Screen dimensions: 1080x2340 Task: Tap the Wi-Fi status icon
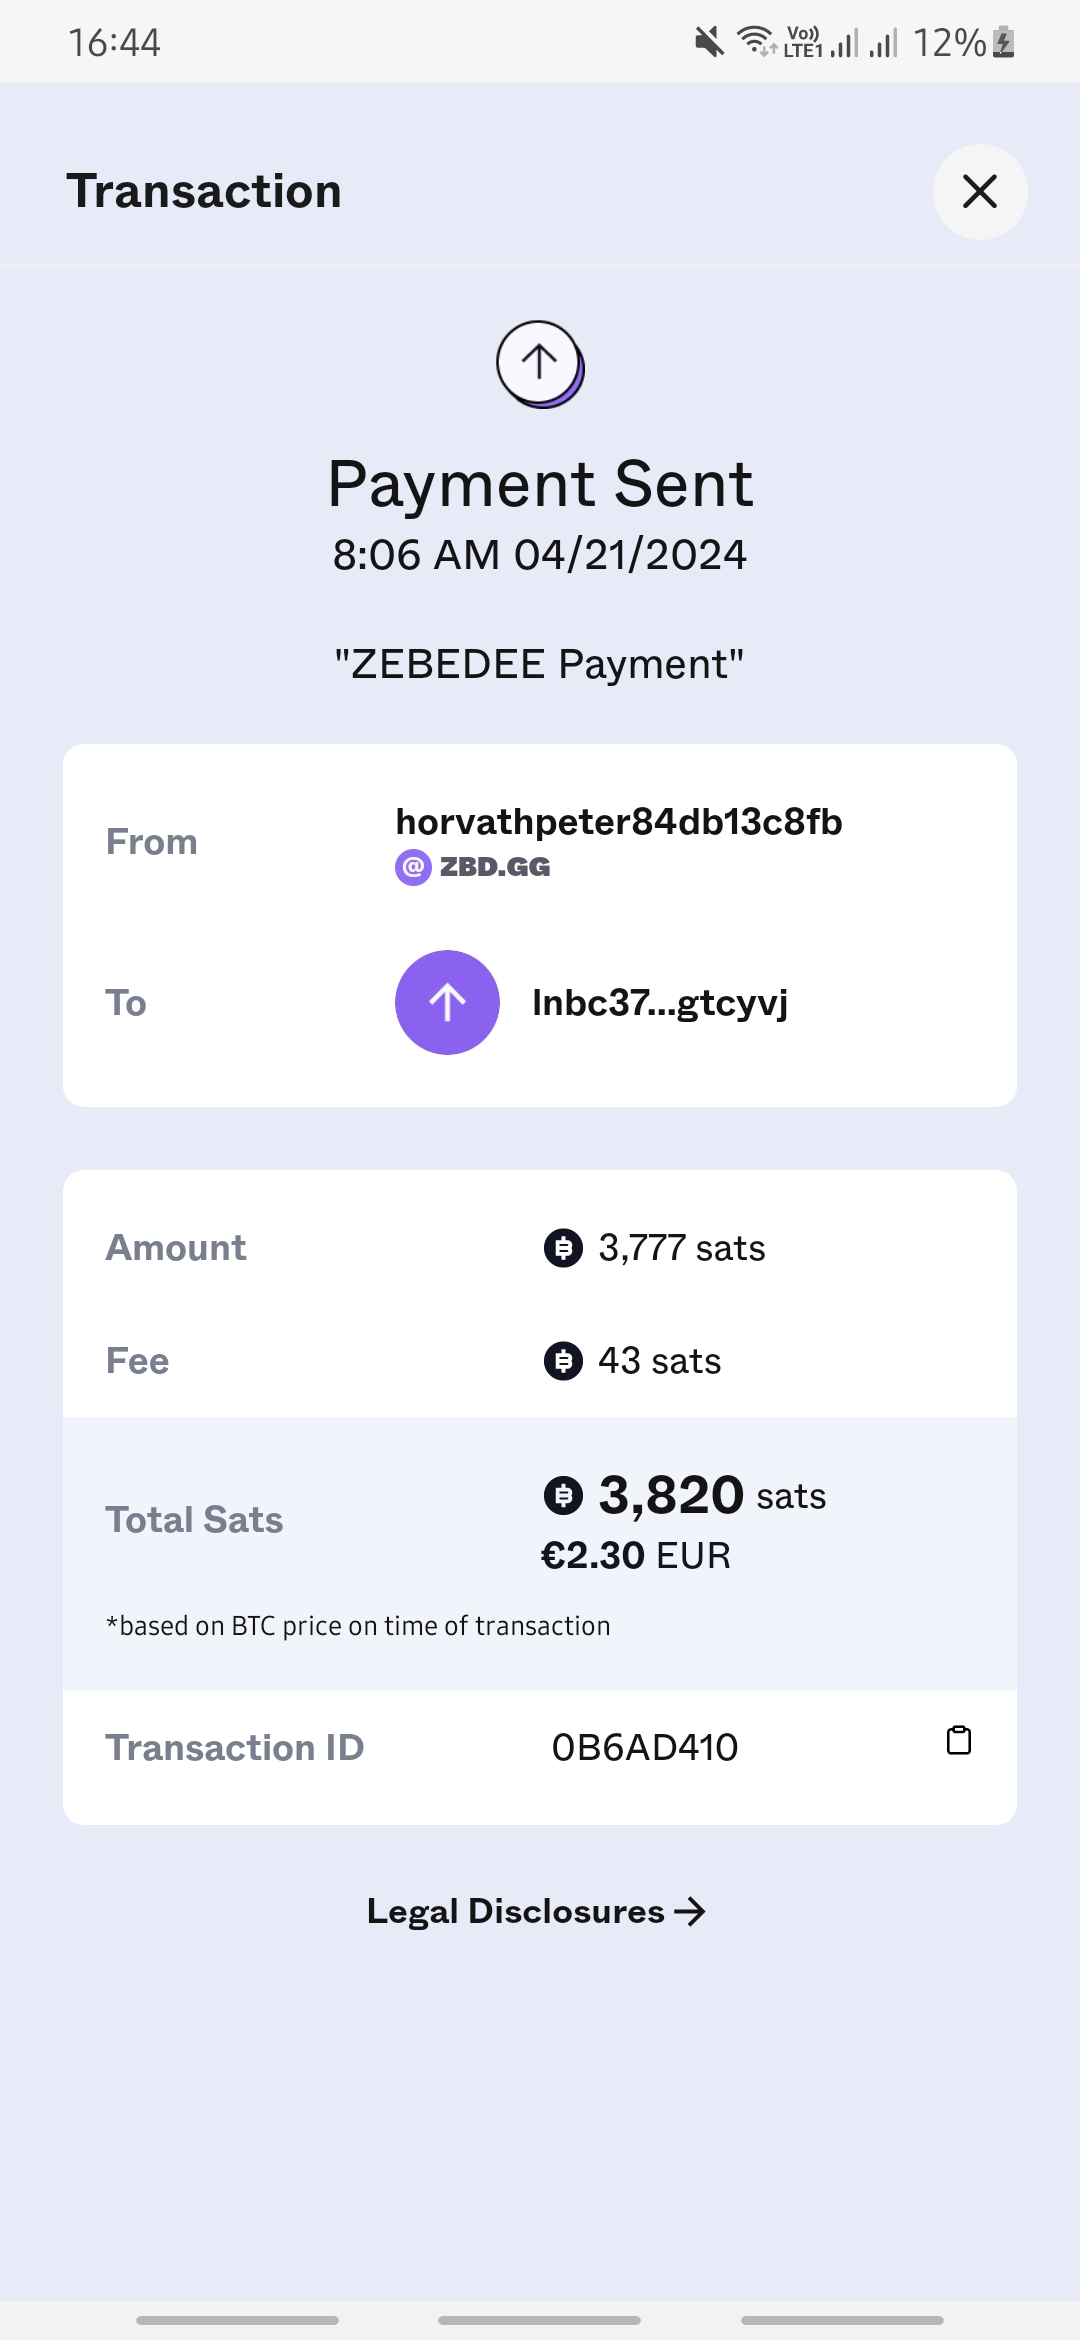[x=756, y=42]
